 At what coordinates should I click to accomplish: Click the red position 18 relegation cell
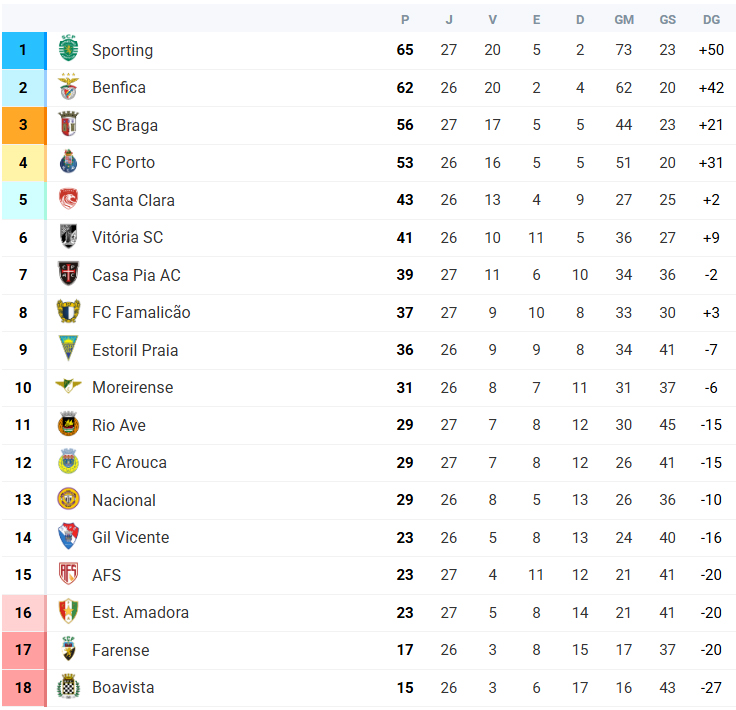tap(24, 688)
